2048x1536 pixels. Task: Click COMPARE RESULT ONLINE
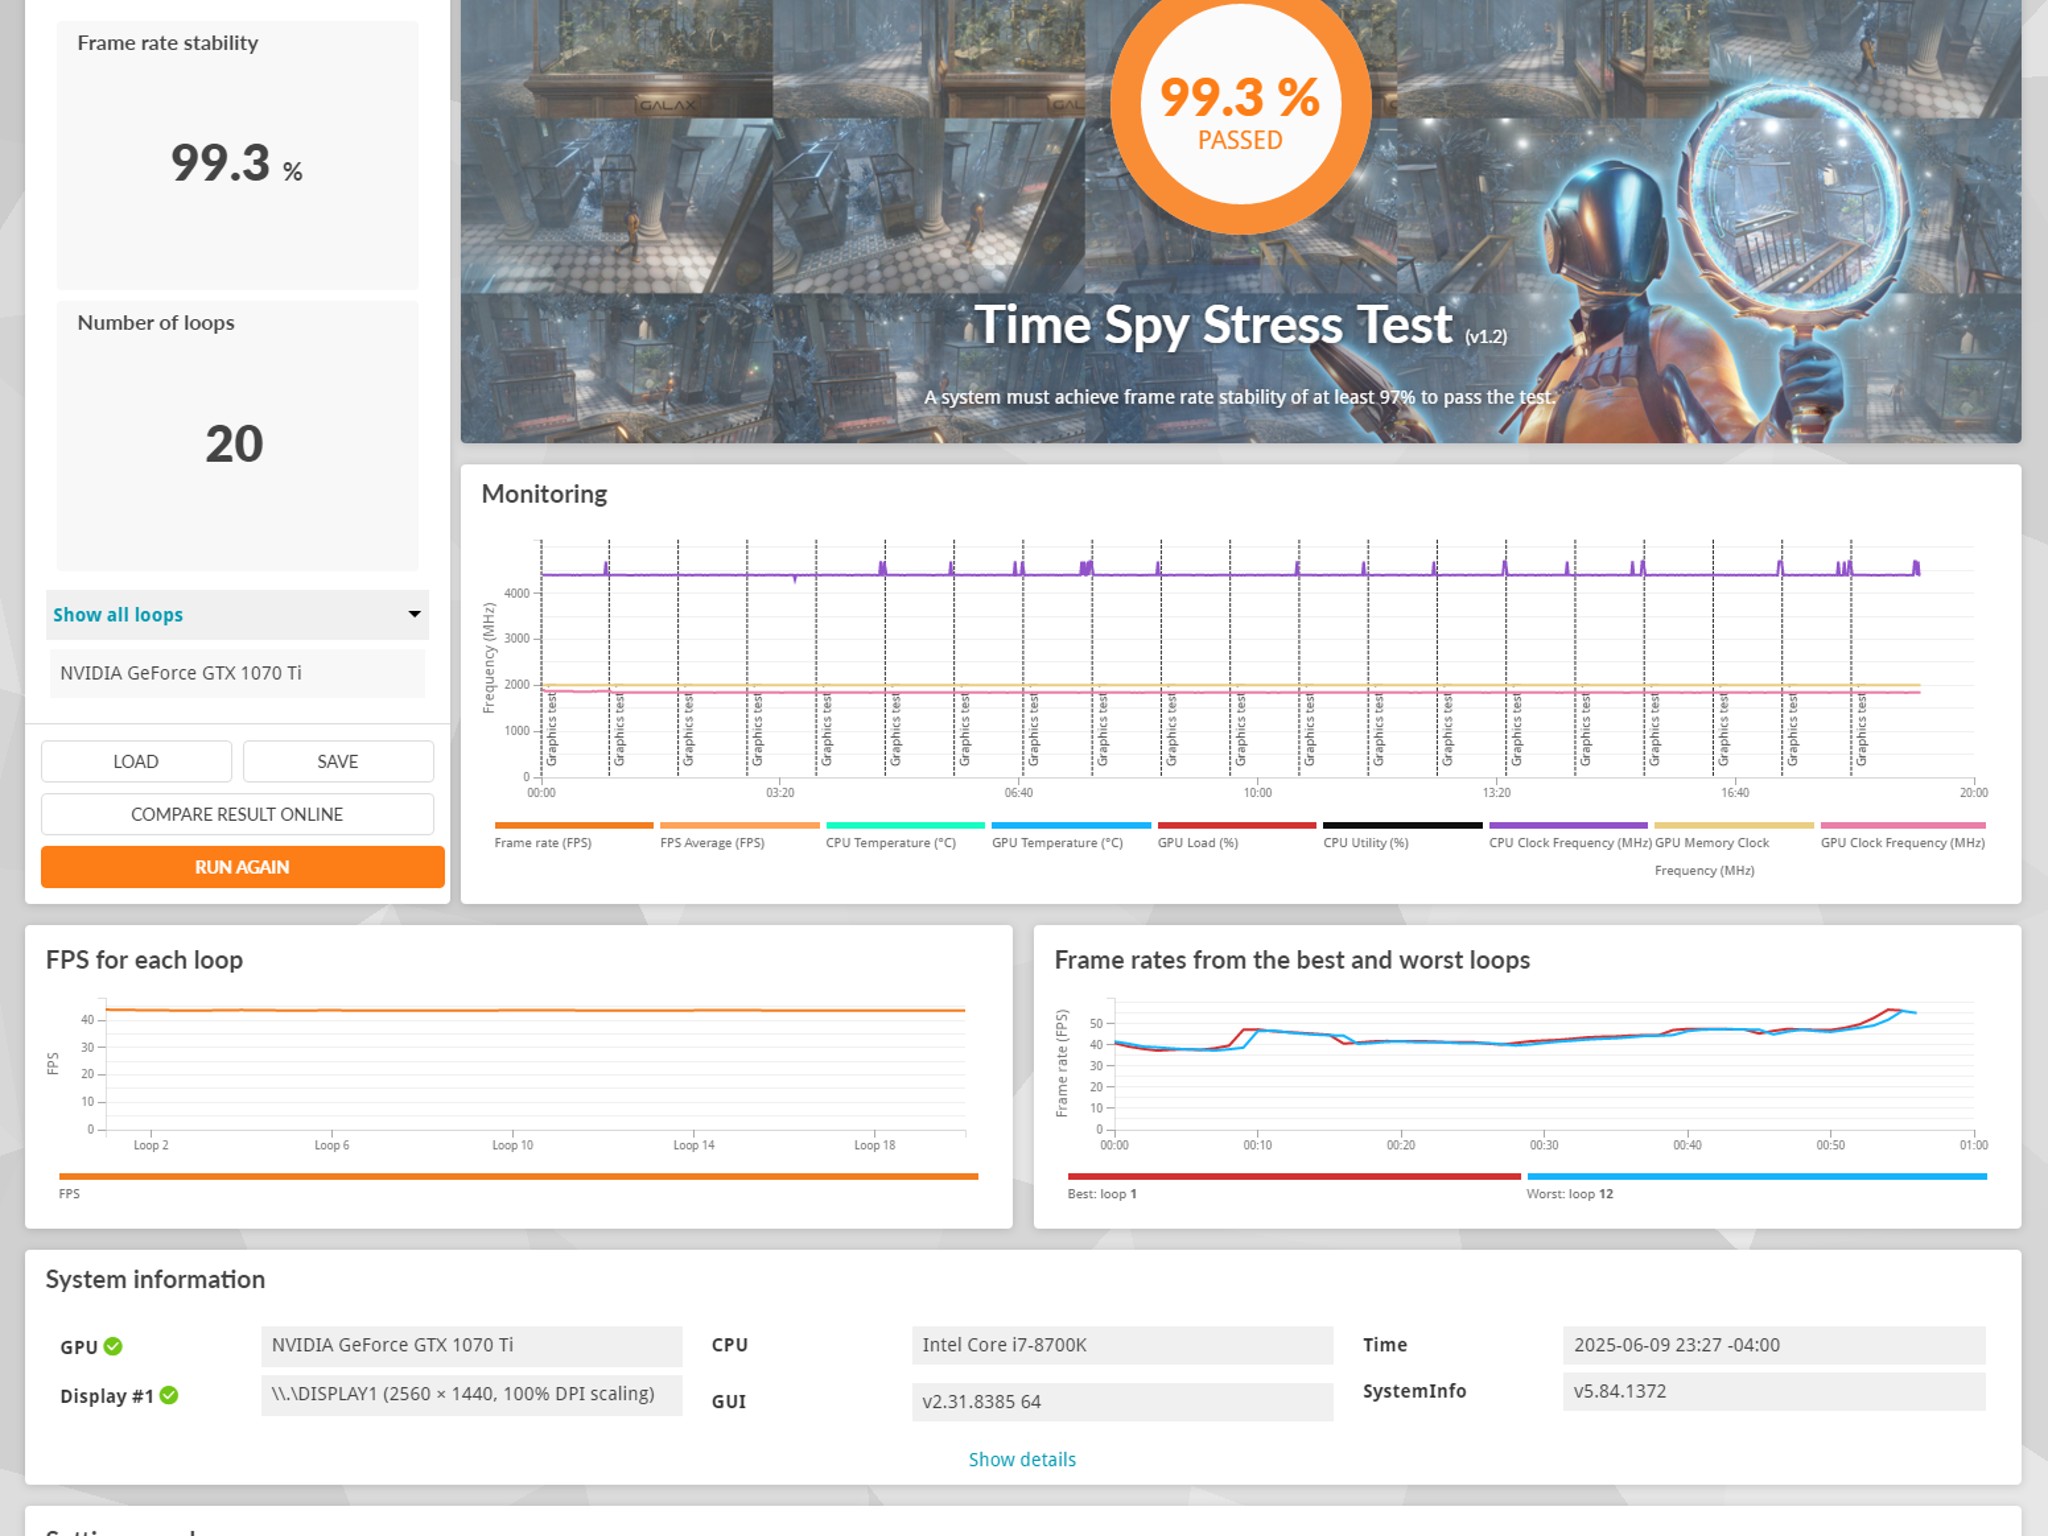(x=237, y=814)
